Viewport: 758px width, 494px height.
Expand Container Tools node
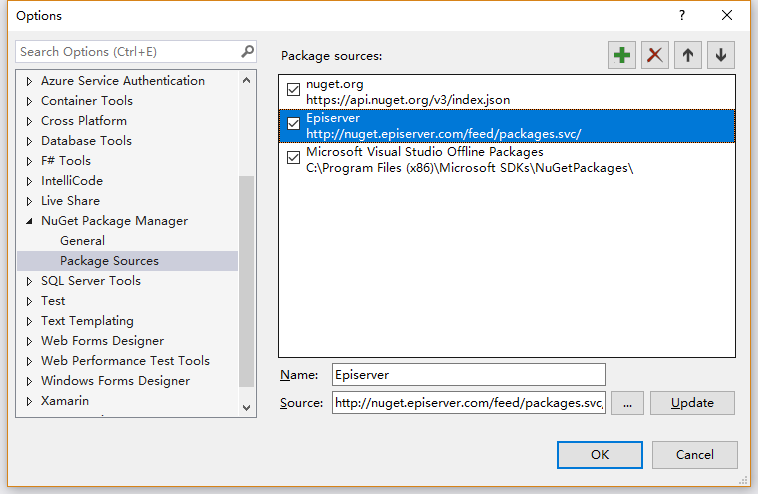[x=29, y=101]
